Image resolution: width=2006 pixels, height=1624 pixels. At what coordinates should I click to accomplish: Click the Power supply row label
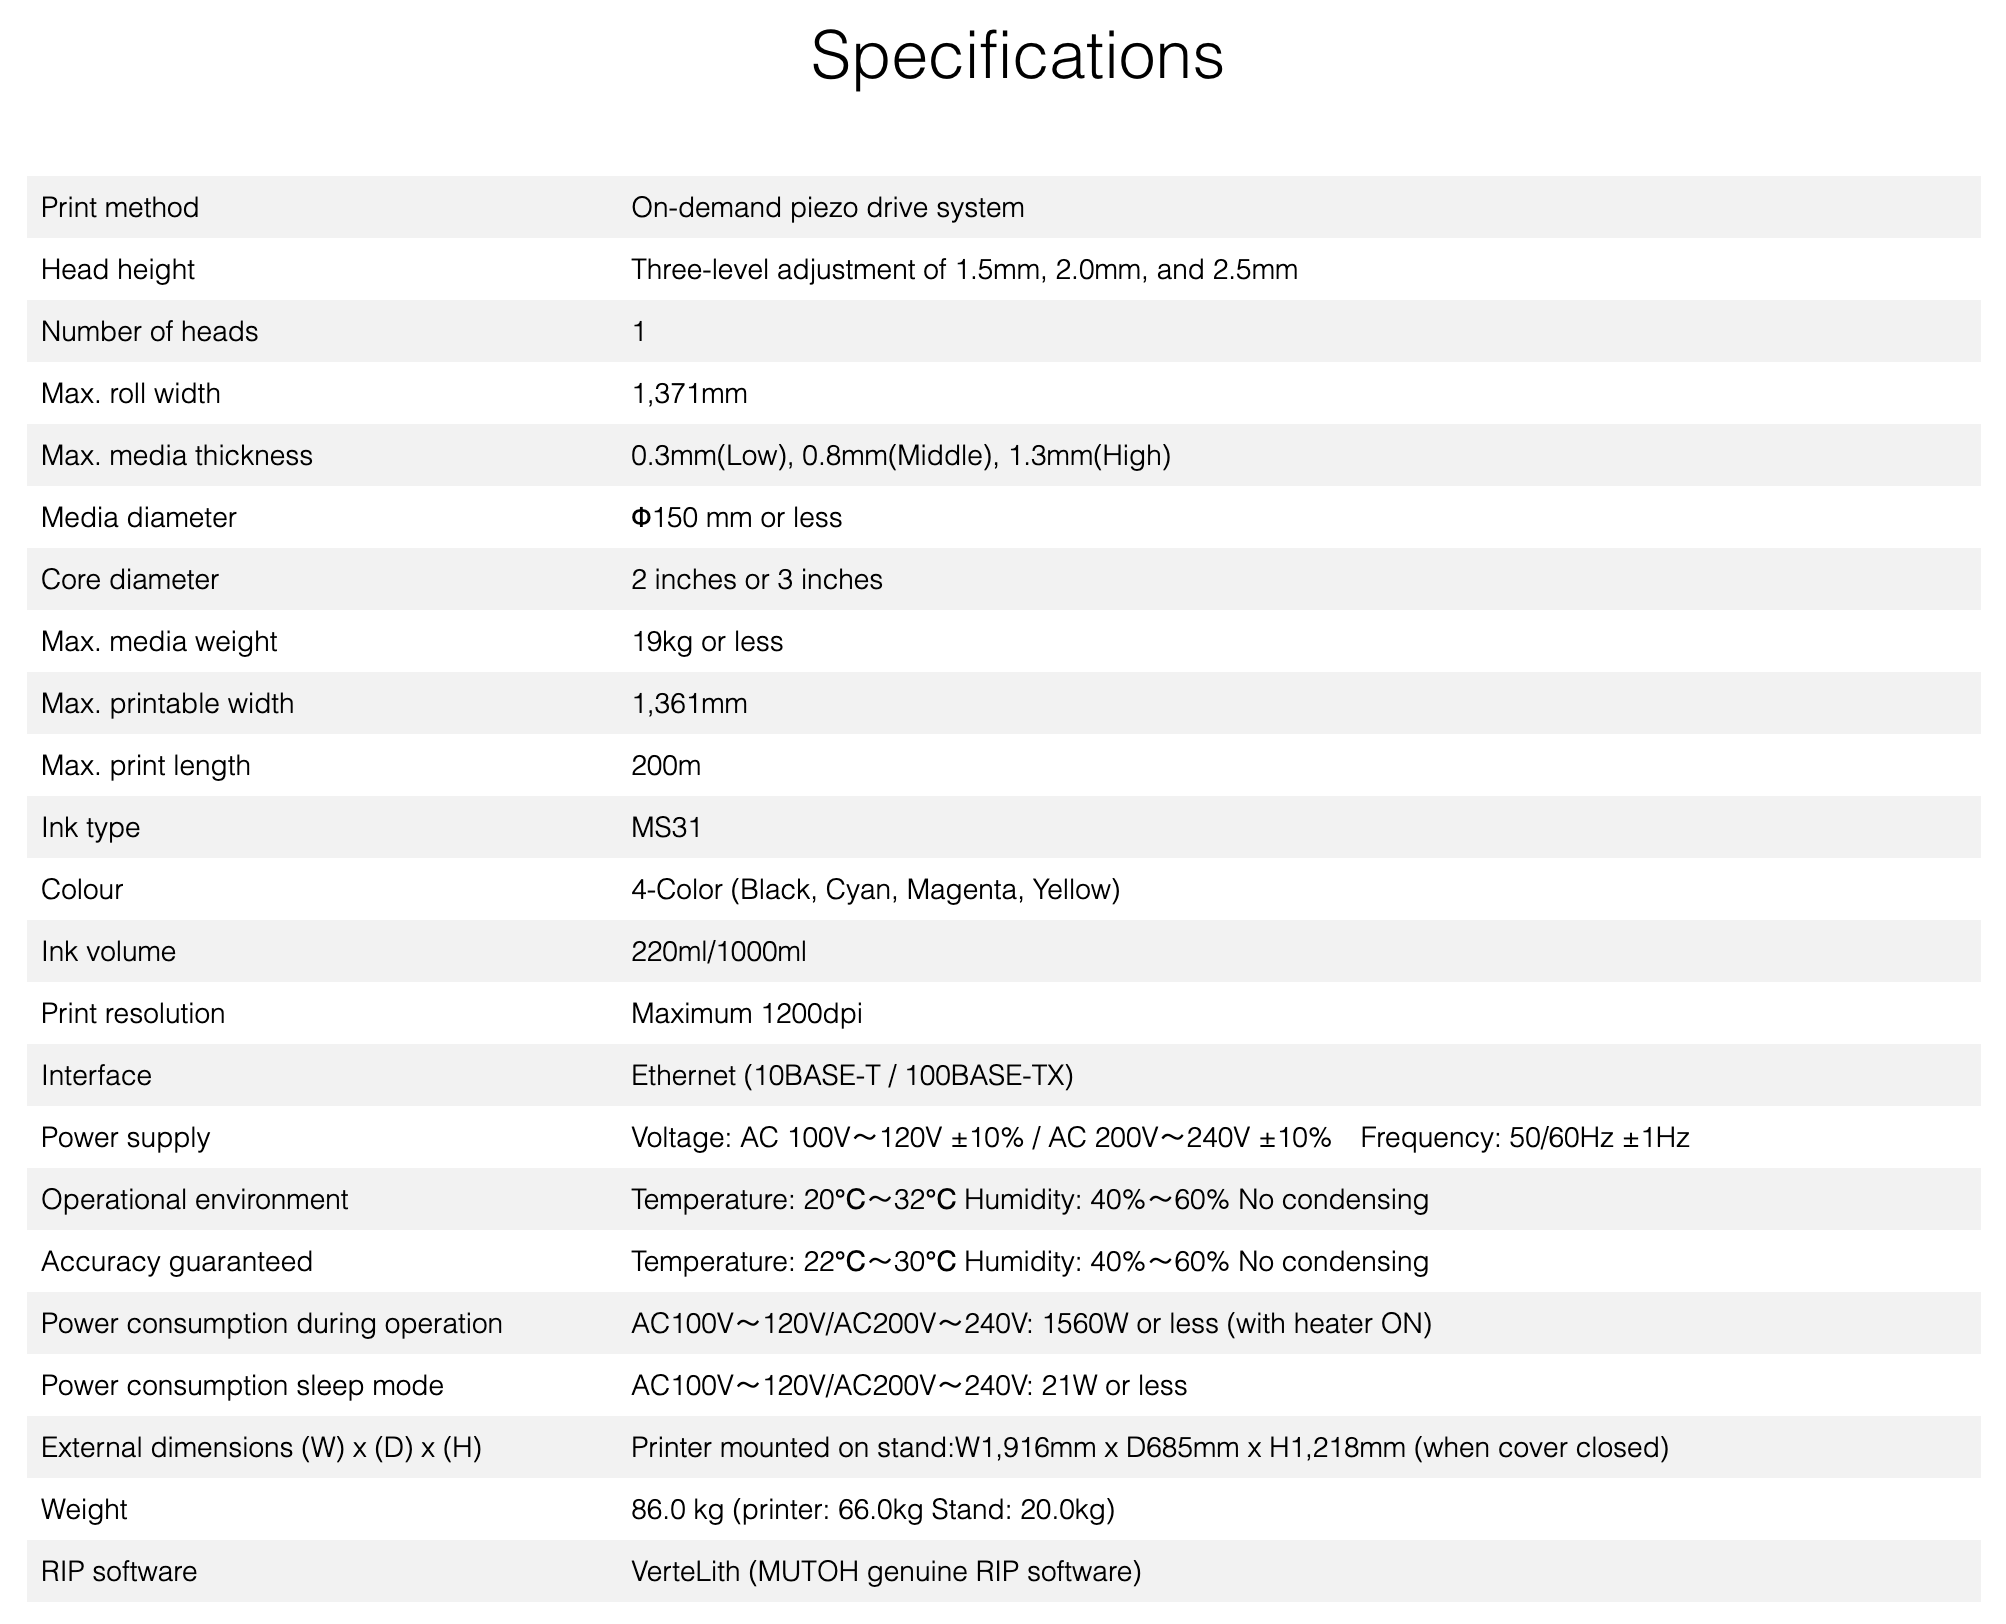(x=125, y=1137)
